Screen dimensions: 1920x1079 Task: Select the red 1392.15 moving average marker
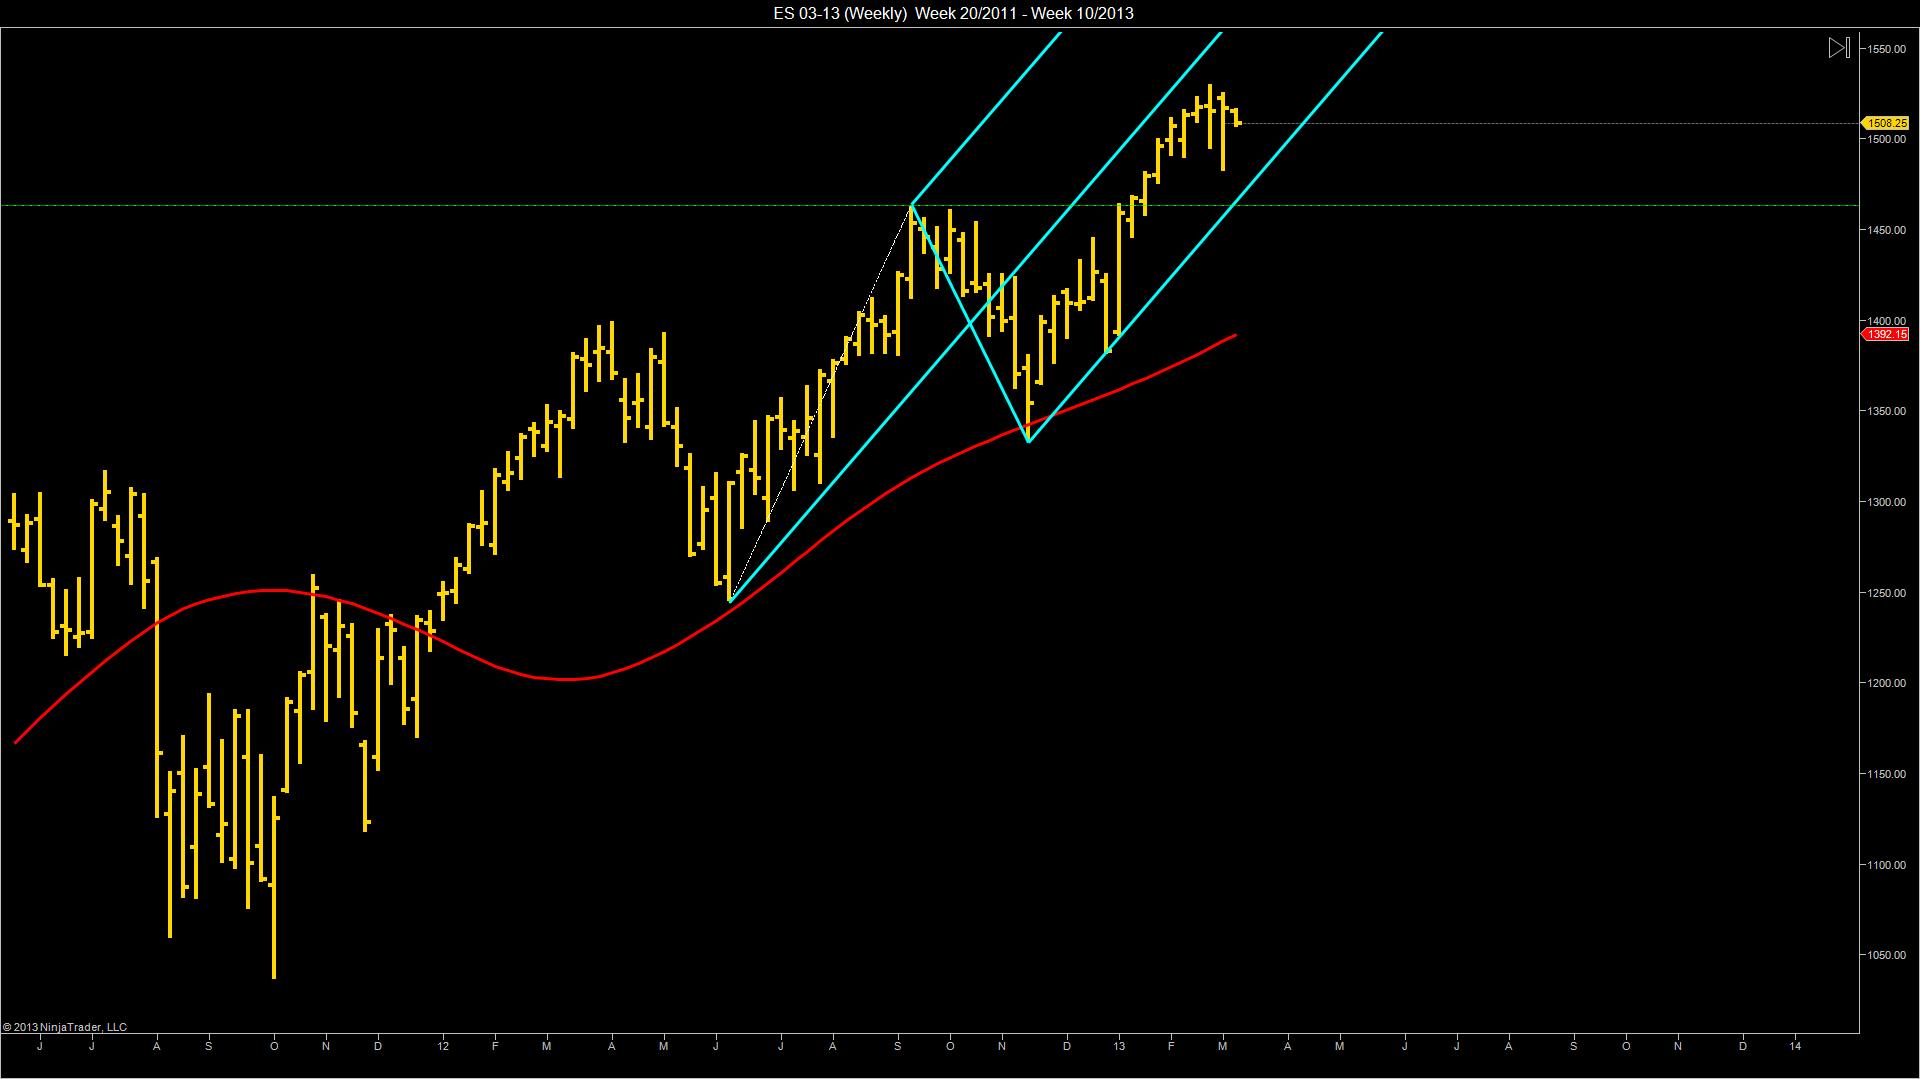tap(1884, 334)
